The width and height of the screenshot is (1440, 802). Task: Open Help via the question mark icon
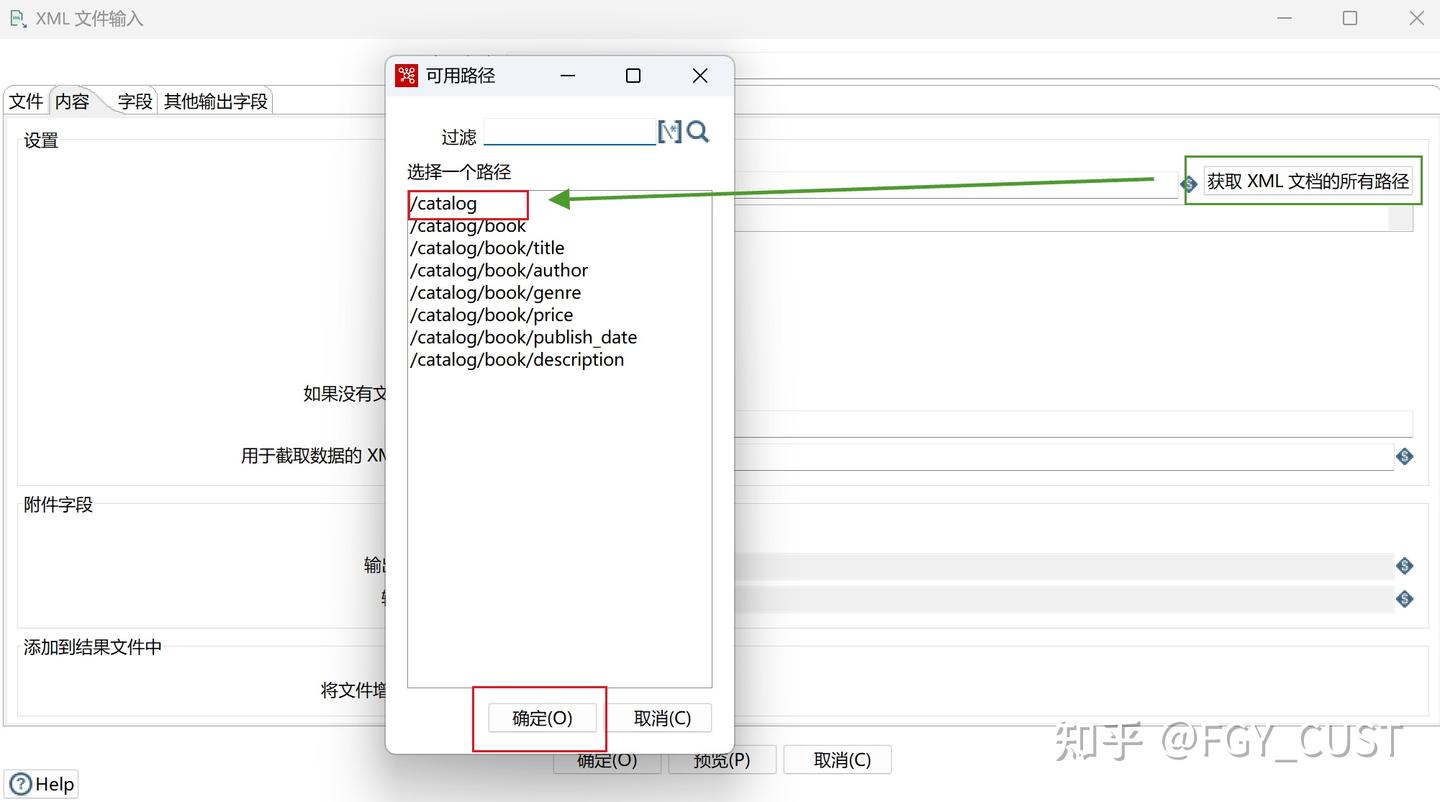(22, 784)
